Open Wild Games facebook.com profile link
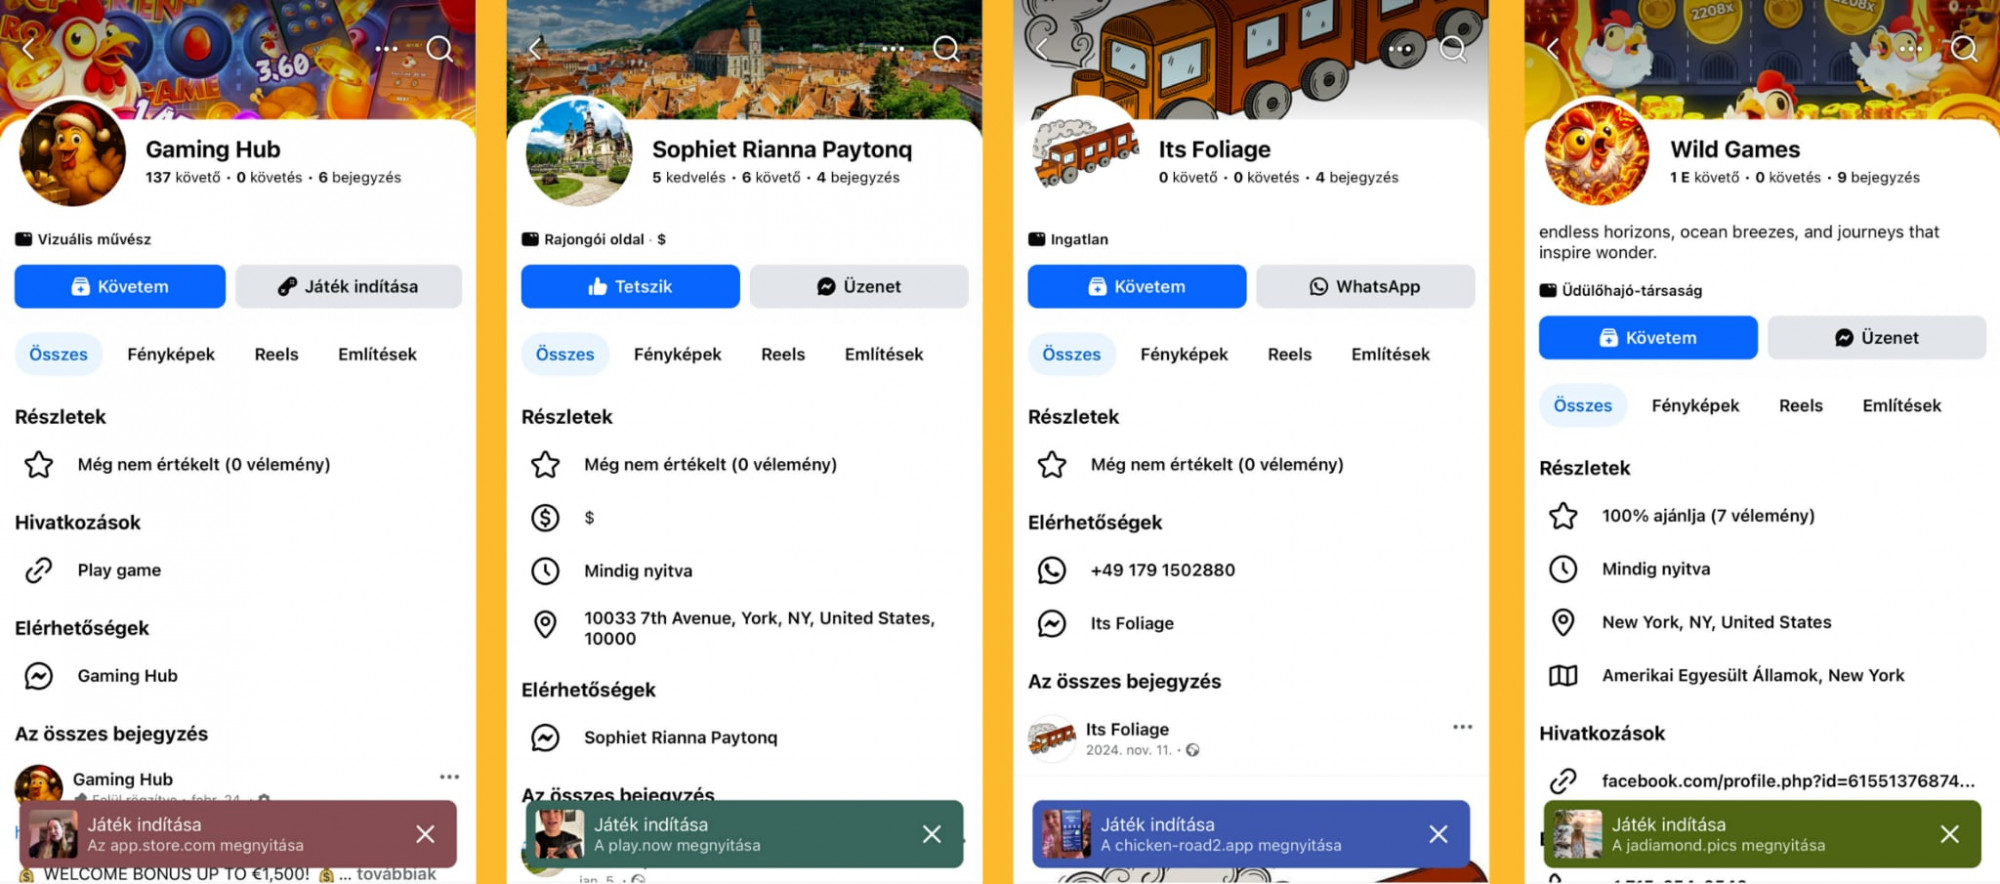Viewport: 2000px width, 884px height. tap(1788, 781)
